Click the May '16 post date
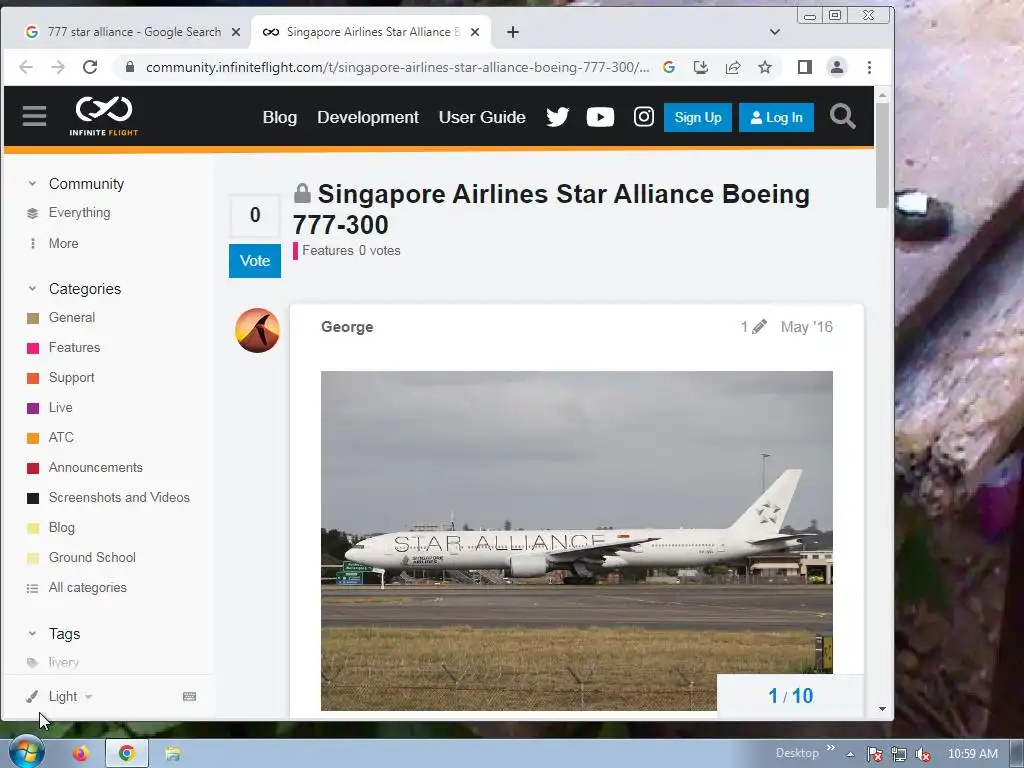 click(x=807, y=327)
